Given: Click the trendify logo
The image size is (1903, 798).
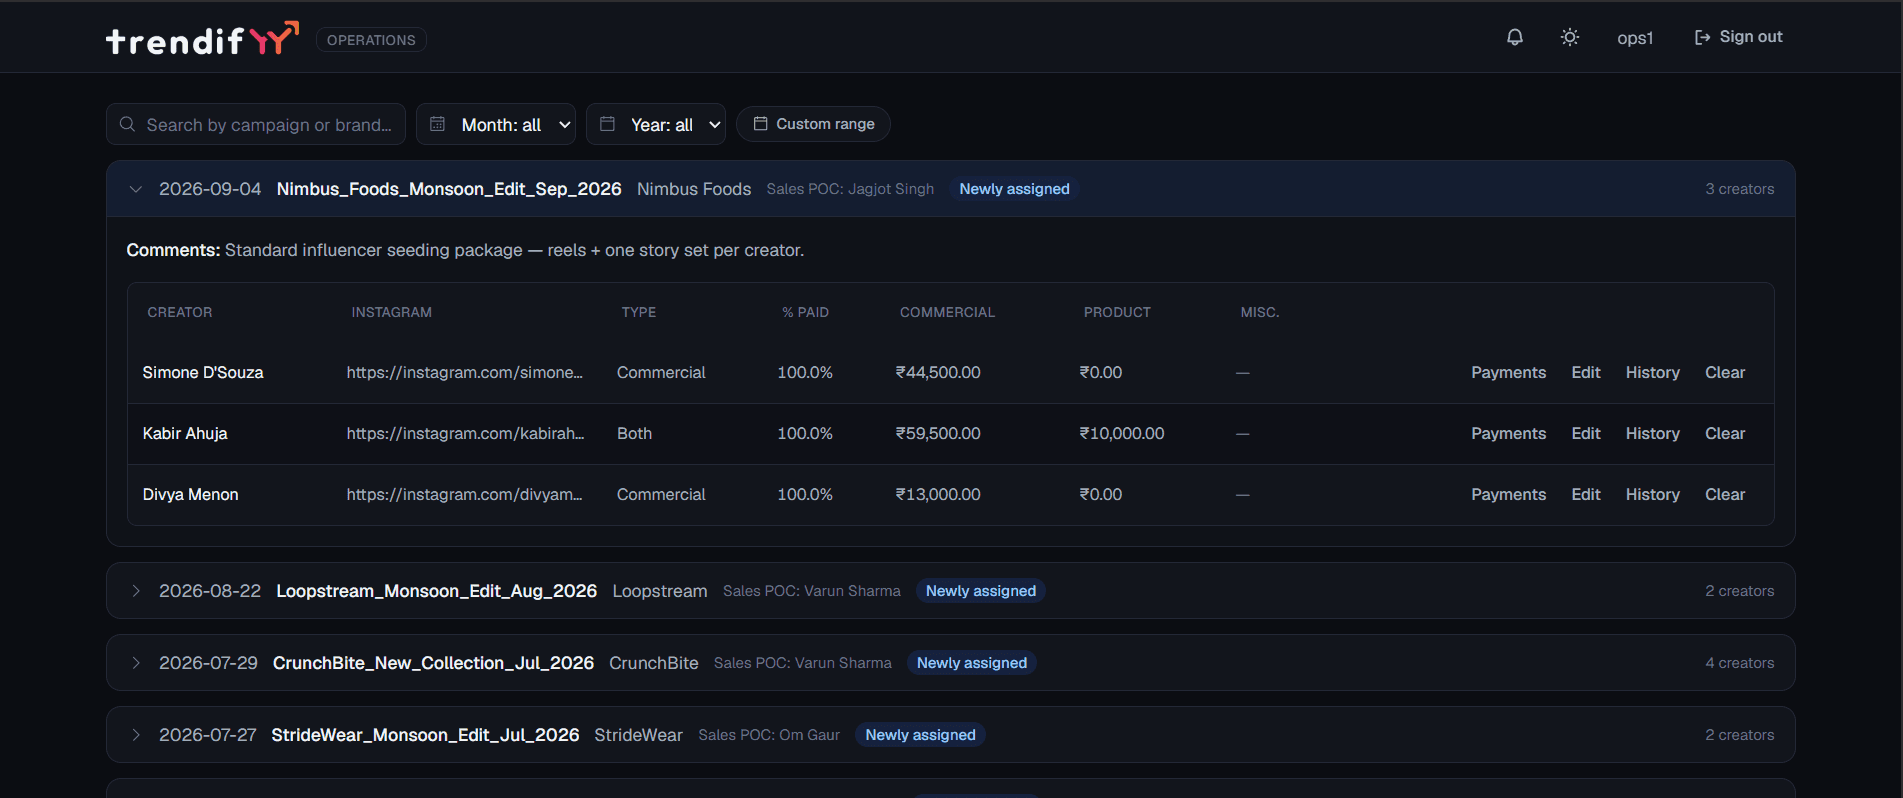Looking at the screenshot, I should (x=202, y=39).
